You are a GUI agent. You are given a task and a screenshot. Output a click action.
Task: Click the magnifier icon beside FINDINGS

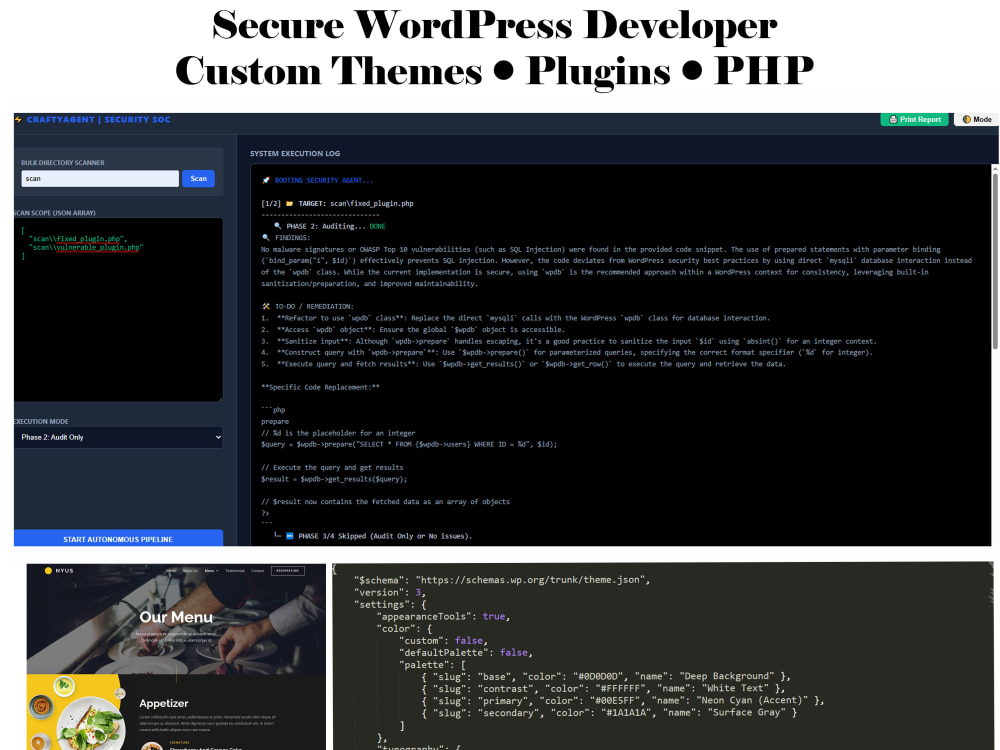pyautogui.click(x=266, y=237)
